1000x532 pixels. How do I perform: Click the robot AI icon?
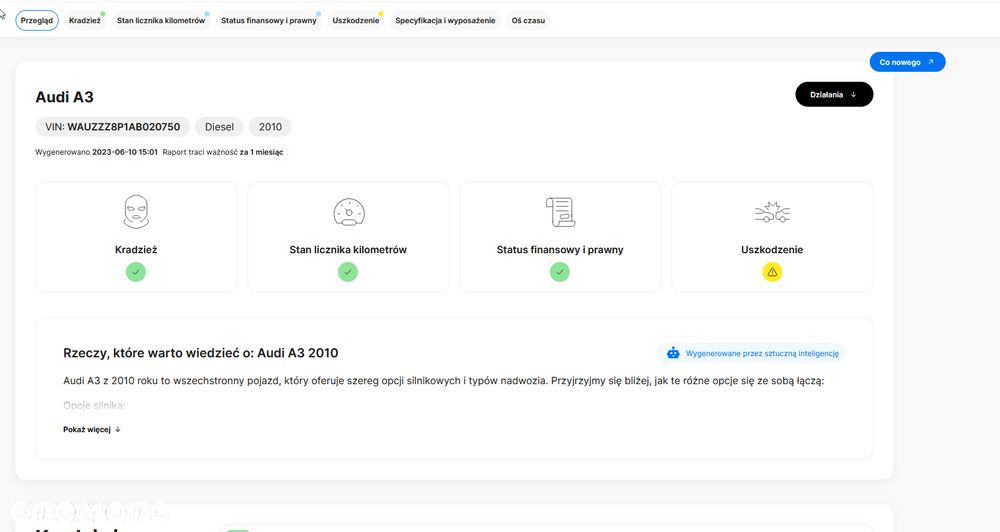click(673, 353)
